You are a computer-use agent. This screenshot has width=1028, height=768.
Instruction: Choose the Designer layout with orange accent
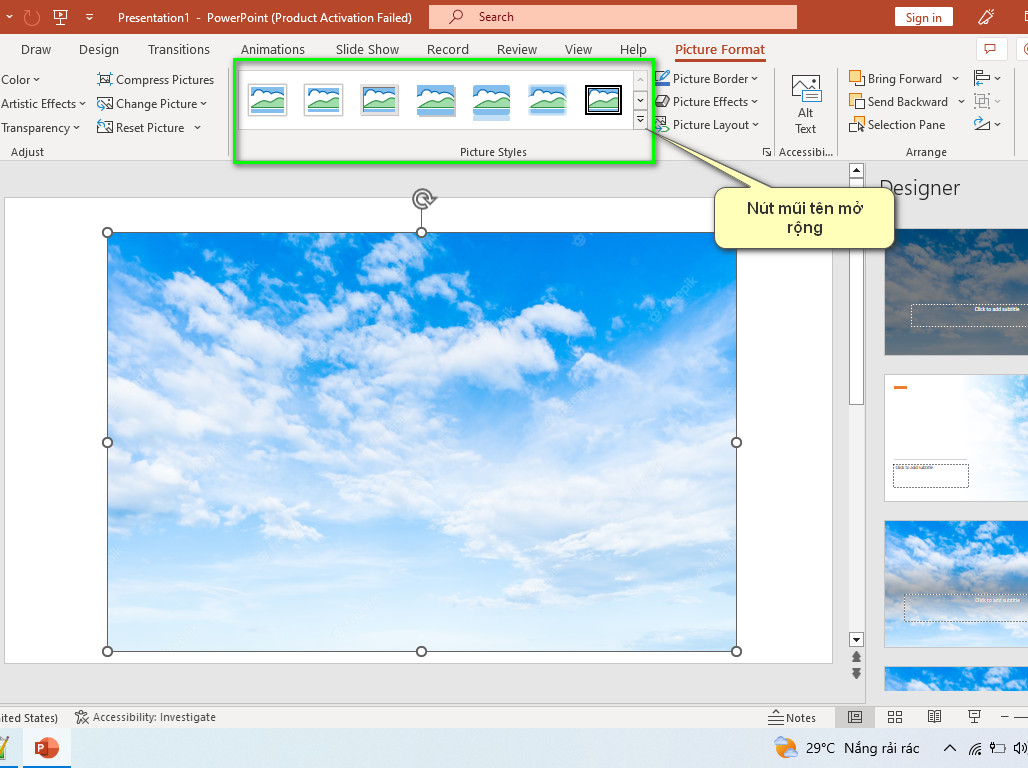pyautogui.click(x=956, y=438)
